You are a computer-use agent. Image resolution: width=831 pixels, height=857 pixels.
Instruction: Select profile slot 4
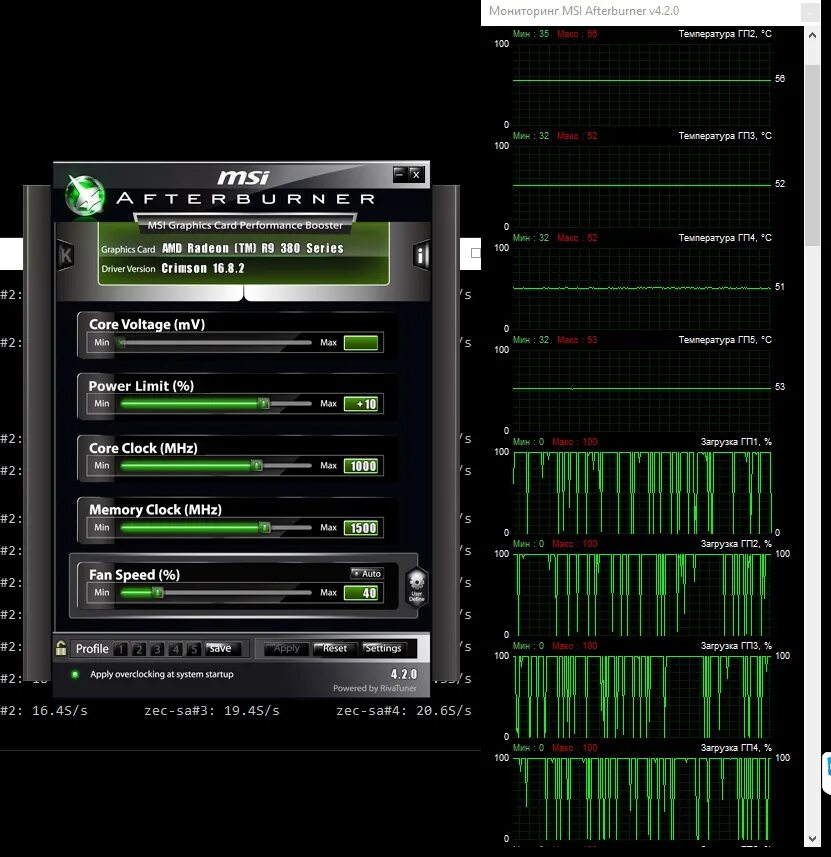click(175, 649)
